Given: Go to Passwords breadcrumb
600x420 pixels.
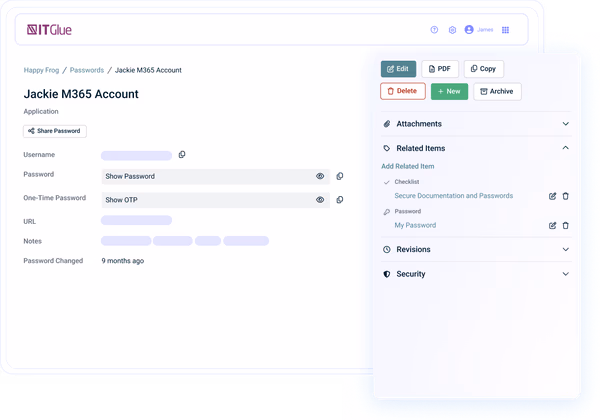Looking at the screenshot, I should (x=87, y=70).
